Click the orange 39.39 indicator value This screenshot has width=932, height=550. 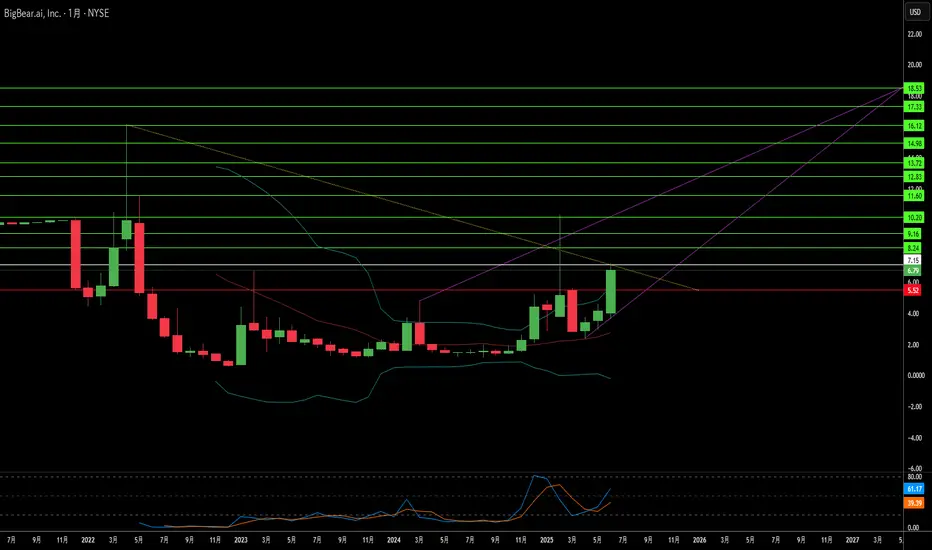tap(914, 503)
